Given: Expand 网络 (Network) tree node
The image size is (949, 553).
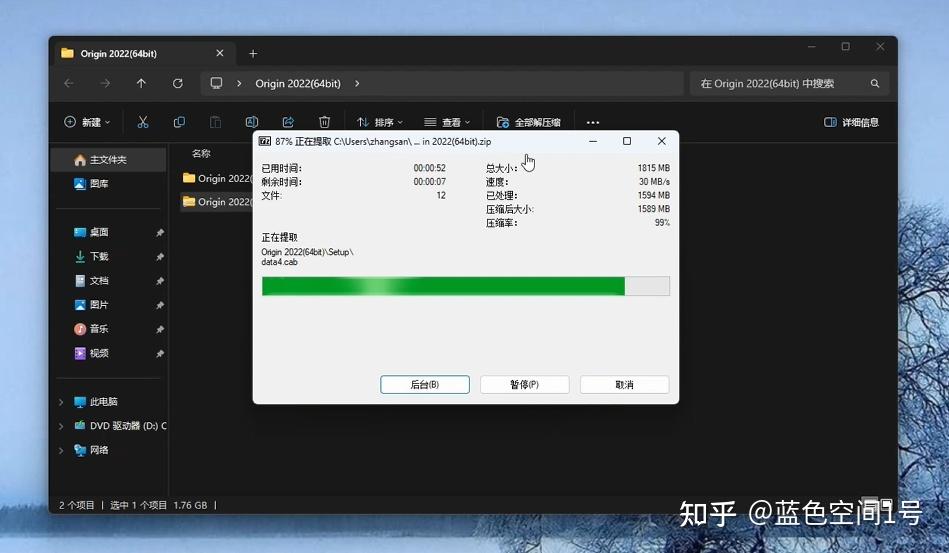Looking at the screenshot, I should point(61,450).
